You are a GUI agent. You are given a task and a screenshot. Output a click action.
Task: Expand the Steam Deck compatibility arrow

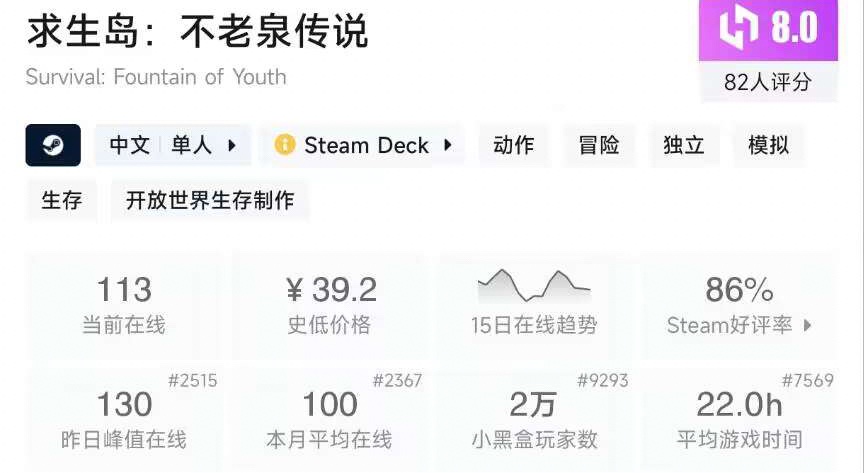pyautogui.click(x=448, y=146)
